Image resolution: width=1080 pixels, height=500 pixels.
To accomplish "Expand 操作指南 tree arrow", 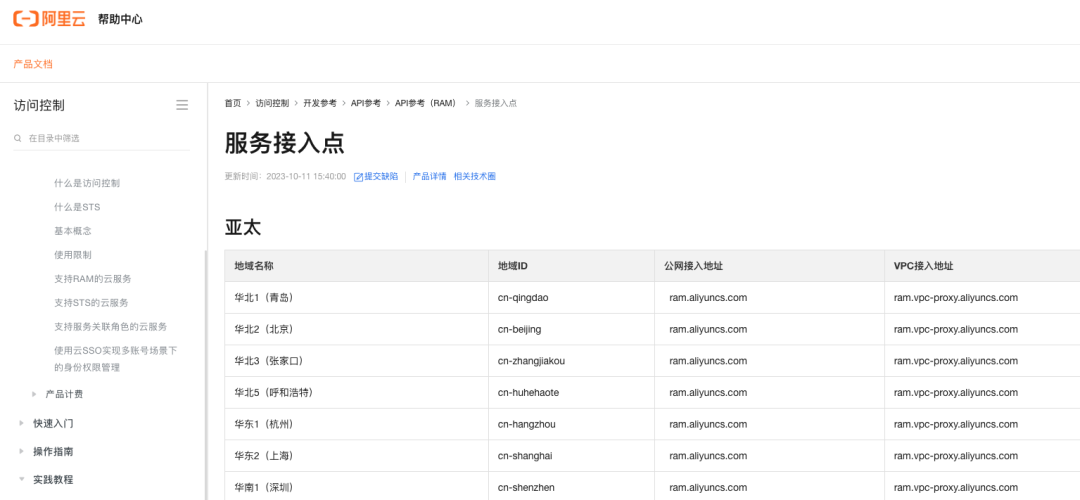I will tap(21, 452).
